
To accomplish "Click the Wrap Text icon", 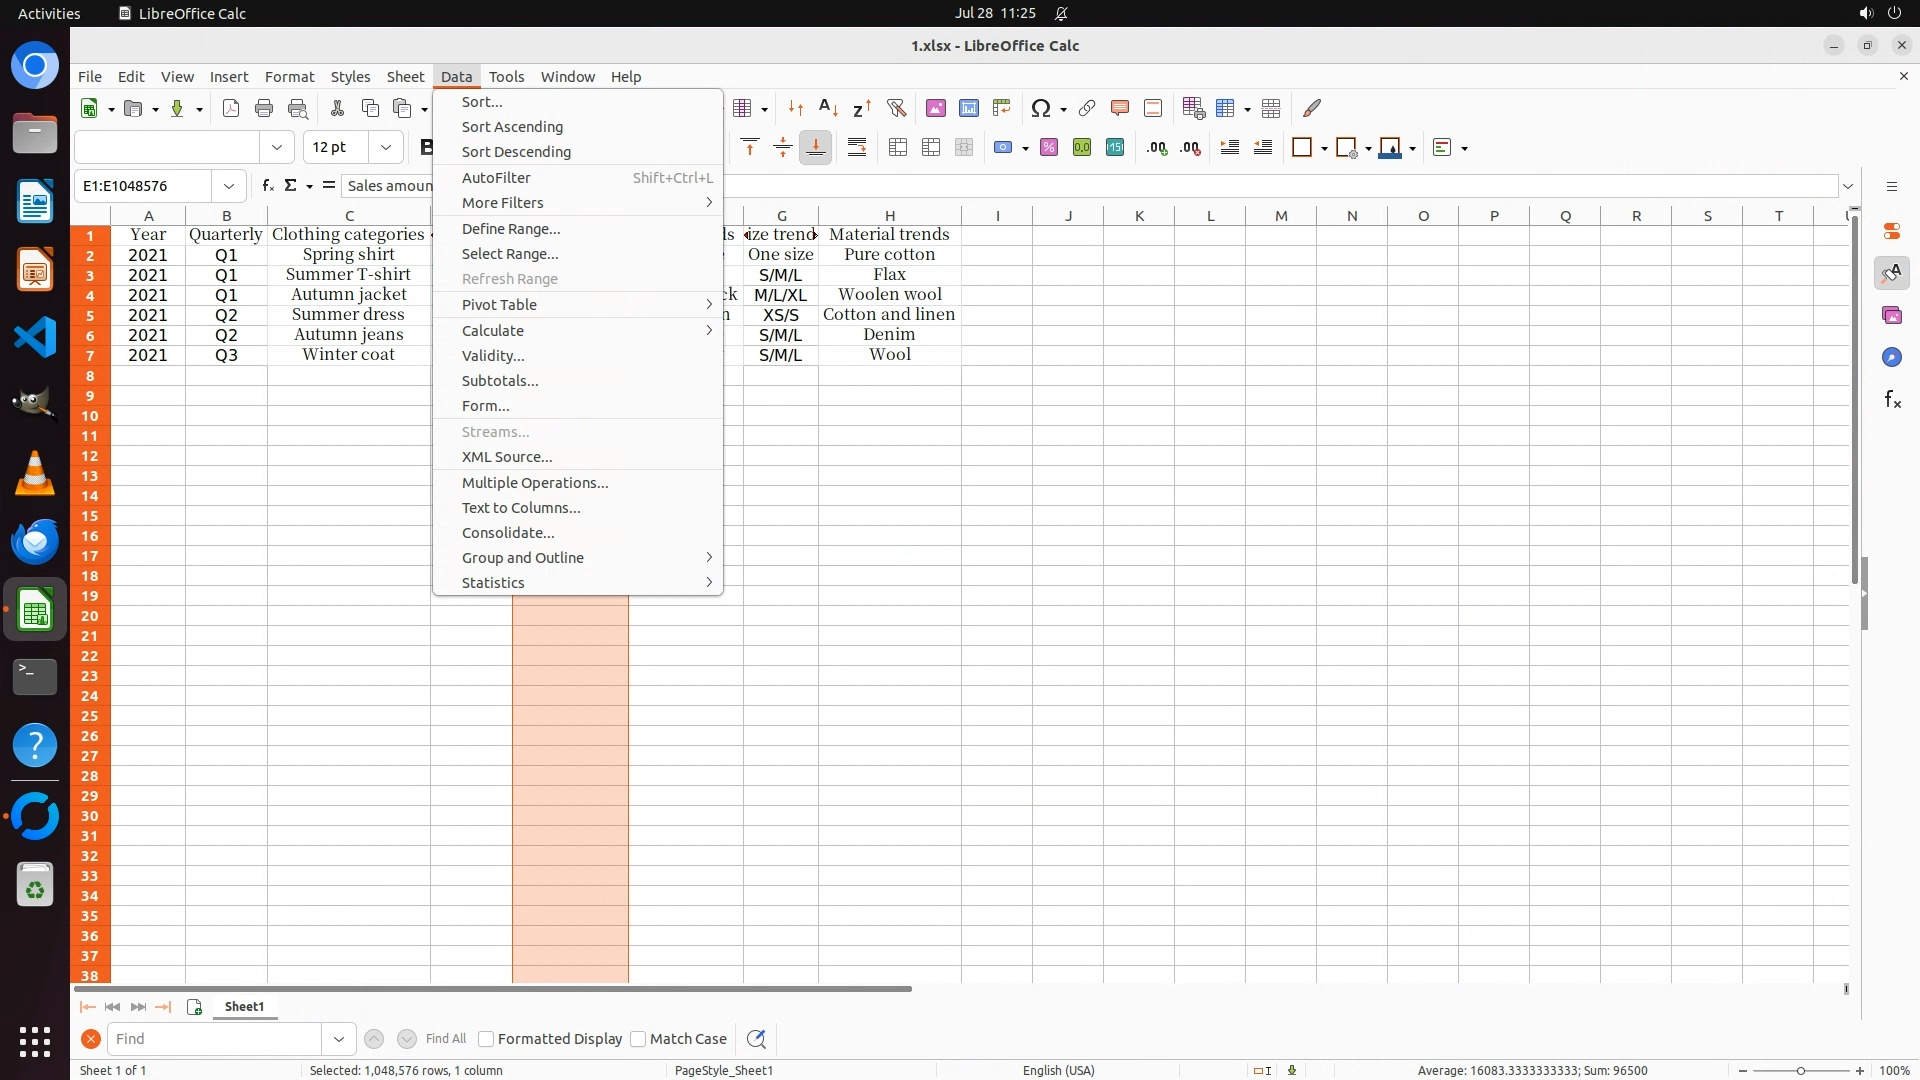I will click(x=857, y=148).
